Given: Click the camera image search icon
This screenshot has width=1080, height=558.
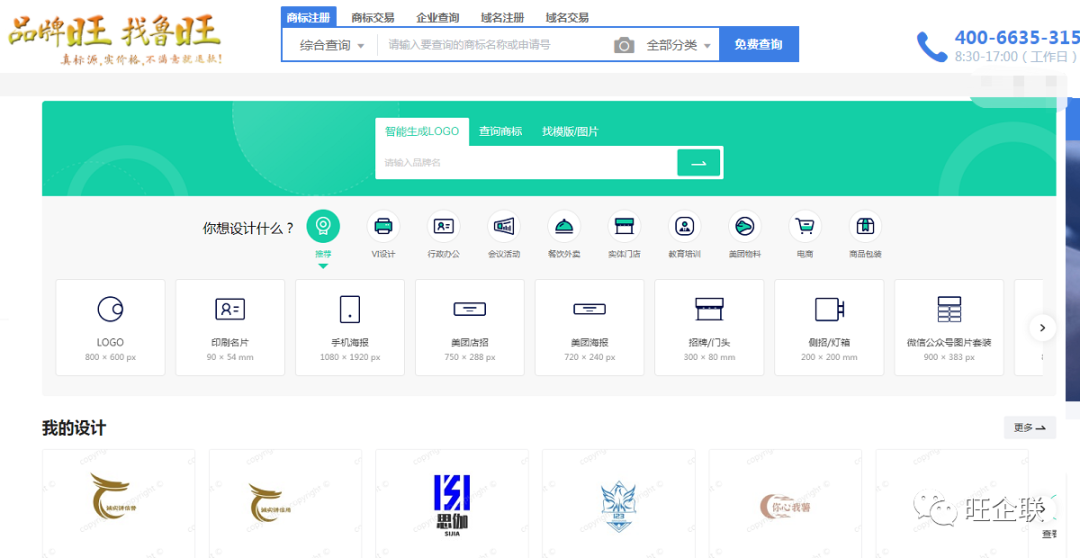Looking at the screenshot, I should tap(624, 45).
